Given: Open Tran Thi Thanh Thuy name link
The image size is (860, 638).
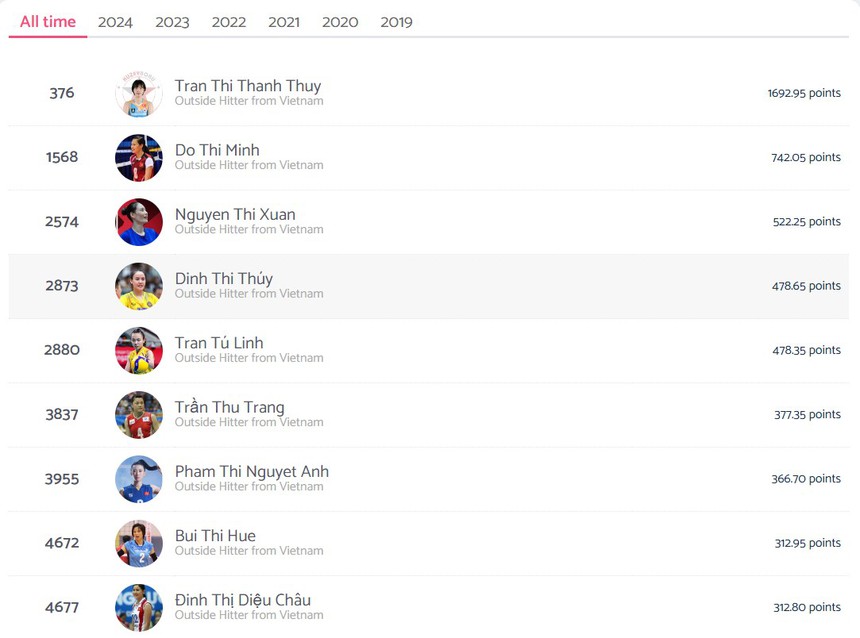Looking at the screenshot, I should point(248,86).
